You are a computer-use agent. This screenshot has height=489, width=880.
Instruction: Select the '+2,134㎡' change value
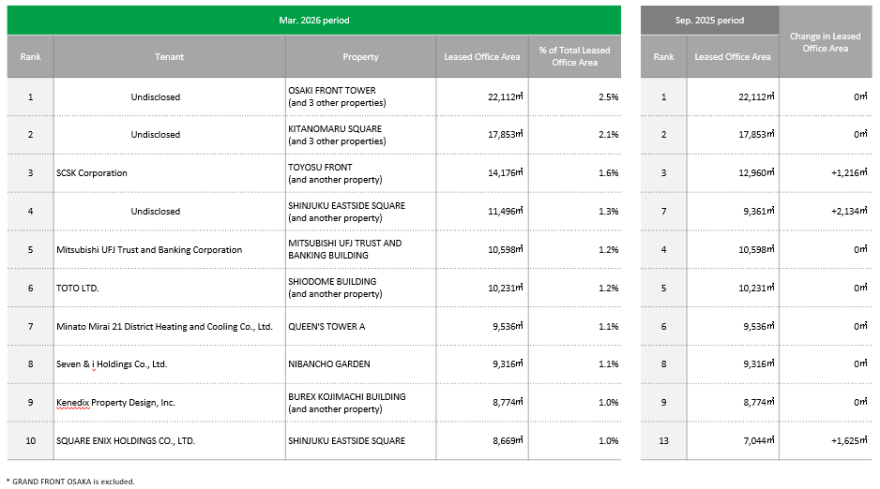coord(849,211)
